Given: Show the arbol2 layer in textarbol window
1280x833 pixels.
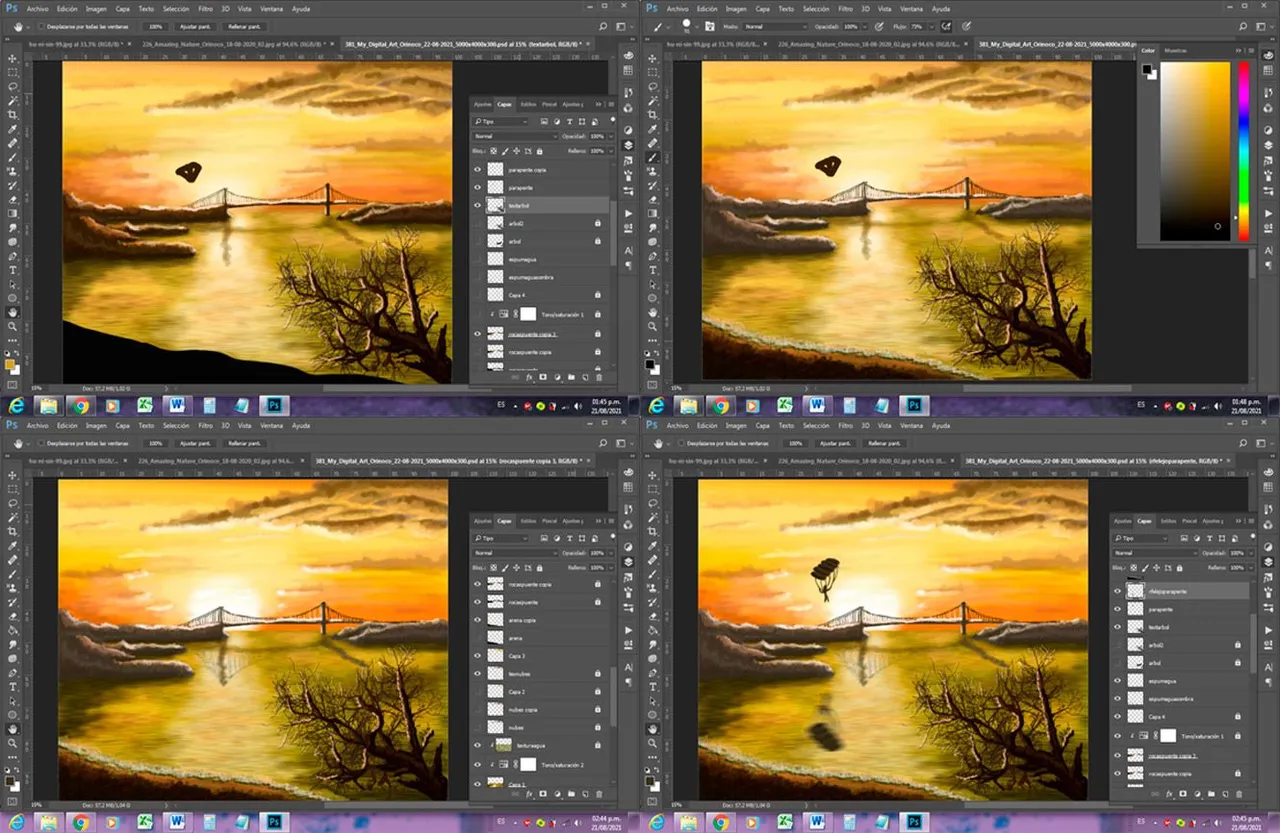Looking at the screenshot, I should 477,223.
